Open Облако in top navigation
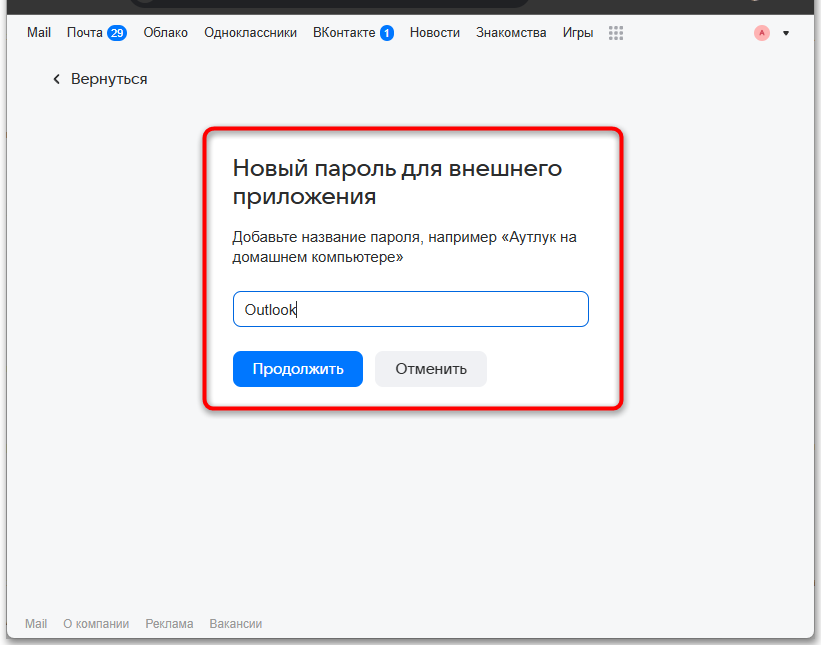This screenshot has width=821, height=645. 165,32
